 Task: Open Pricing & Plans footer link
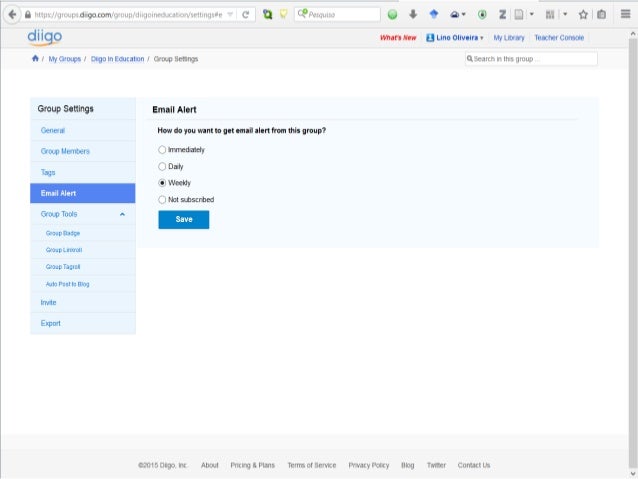pos(252,465)
